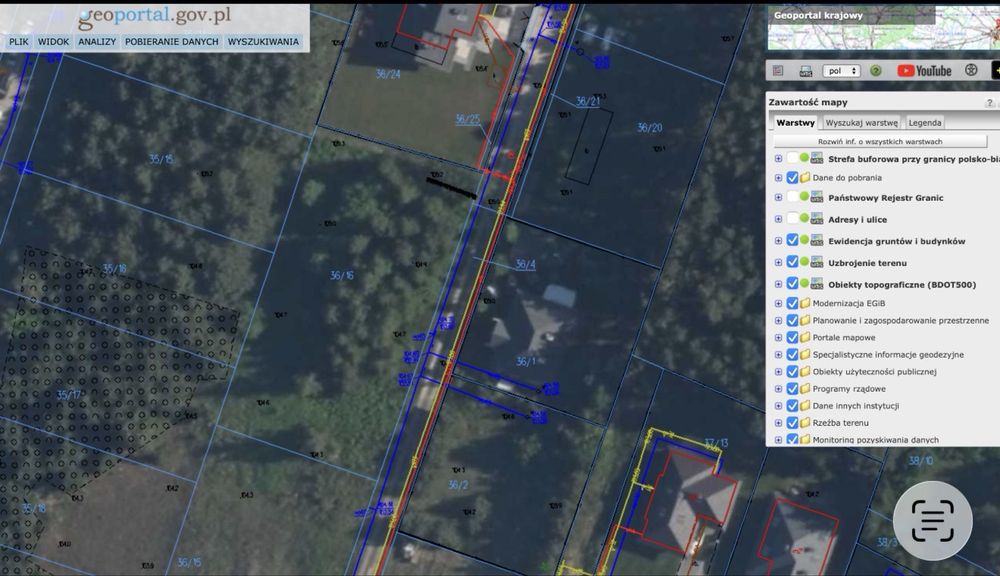Enable the Państwowy Rejestr Granic checkbox
Viewport: 1000px width, 576px height.
[792, 197]
